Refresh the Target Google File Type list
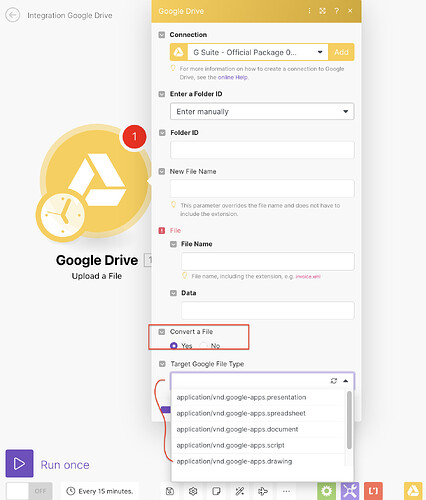Viewport: 426px width, 500px height. coord(334,381)
